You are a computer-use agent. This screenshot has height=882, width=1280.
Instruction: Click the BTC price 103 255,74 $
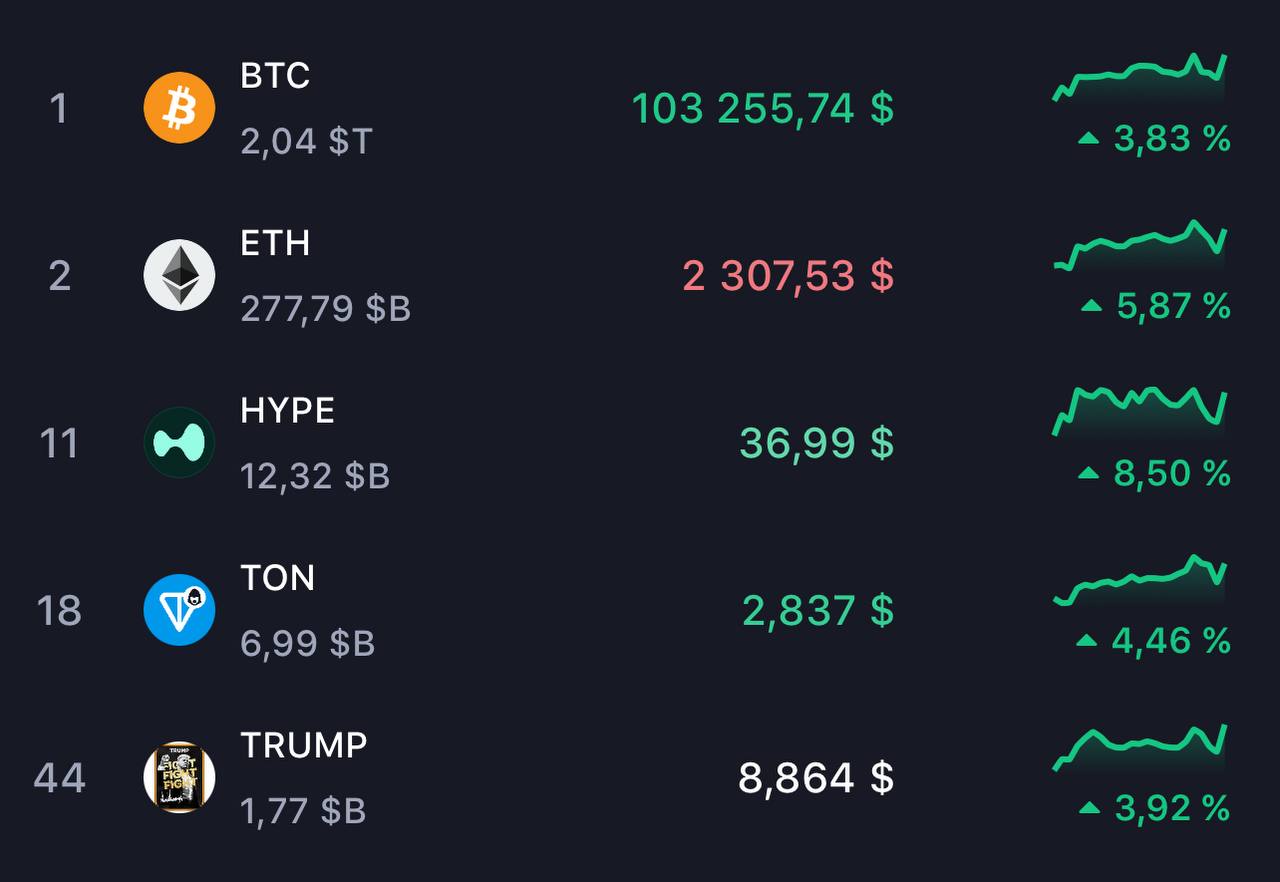click(x=762, y=108)
